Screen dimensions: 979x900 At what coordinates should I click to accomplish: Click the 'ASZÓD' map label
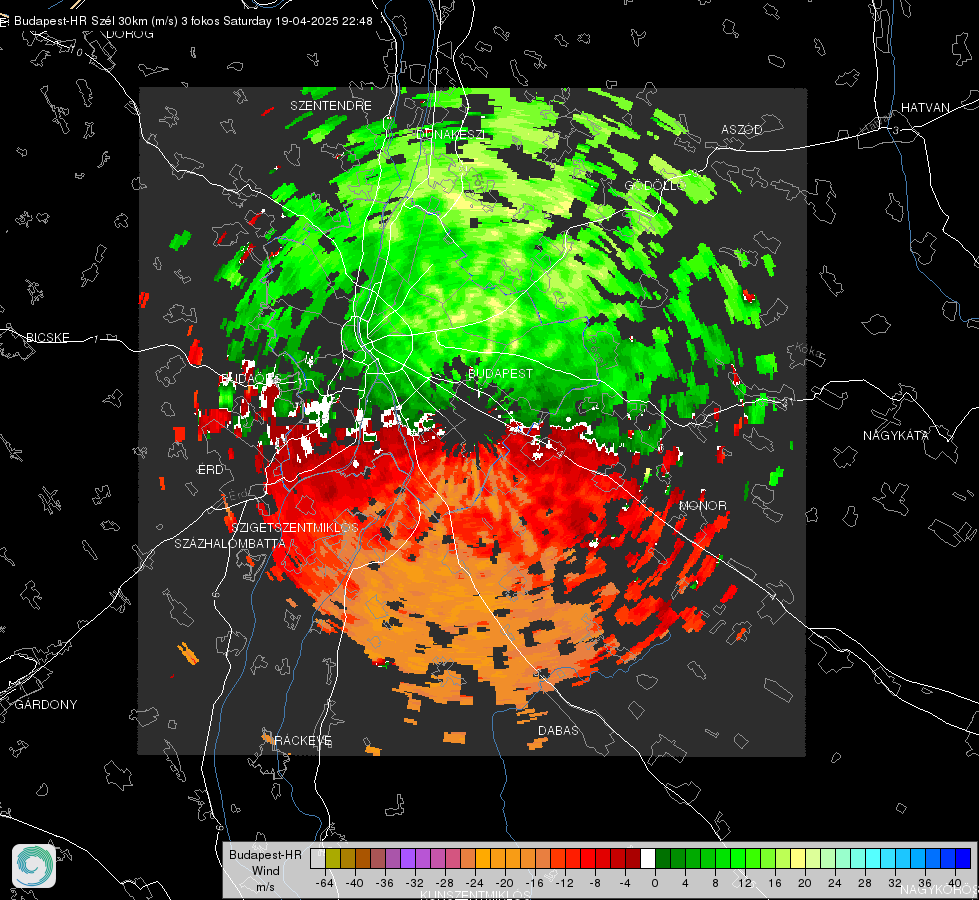click(742, 130)
